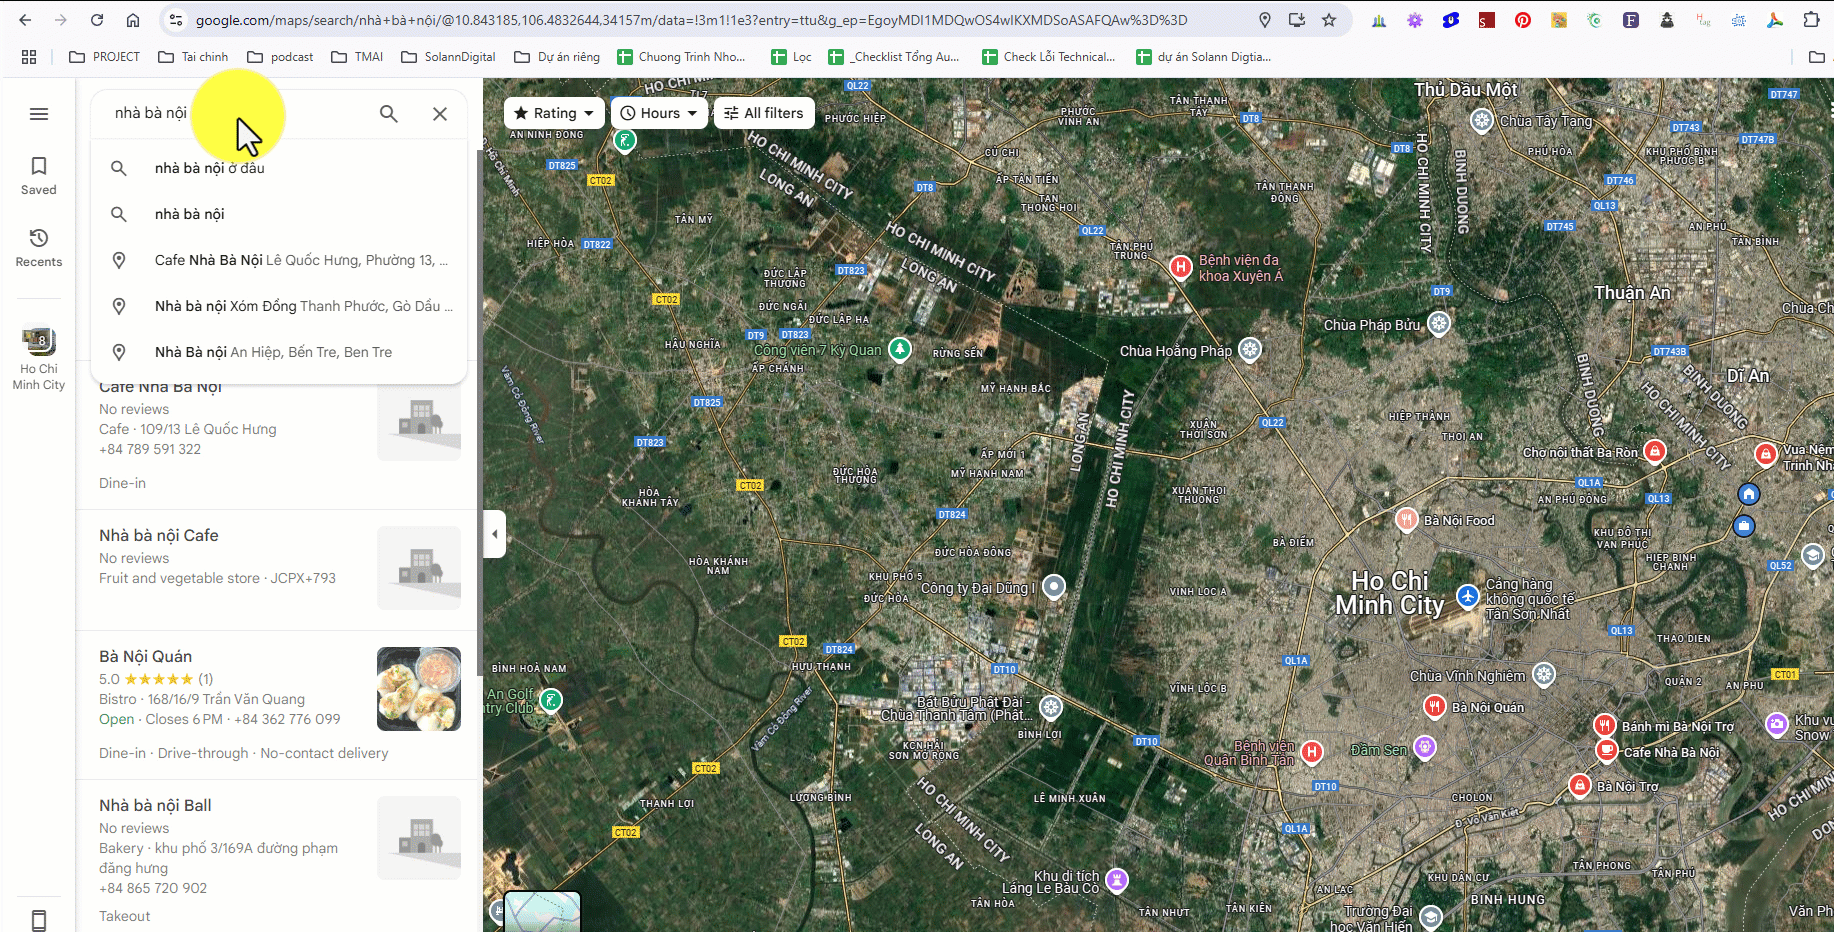The height and width of the screenshot is (932, 1834).
Task: Go back in the browser
Action: (25, 20)
